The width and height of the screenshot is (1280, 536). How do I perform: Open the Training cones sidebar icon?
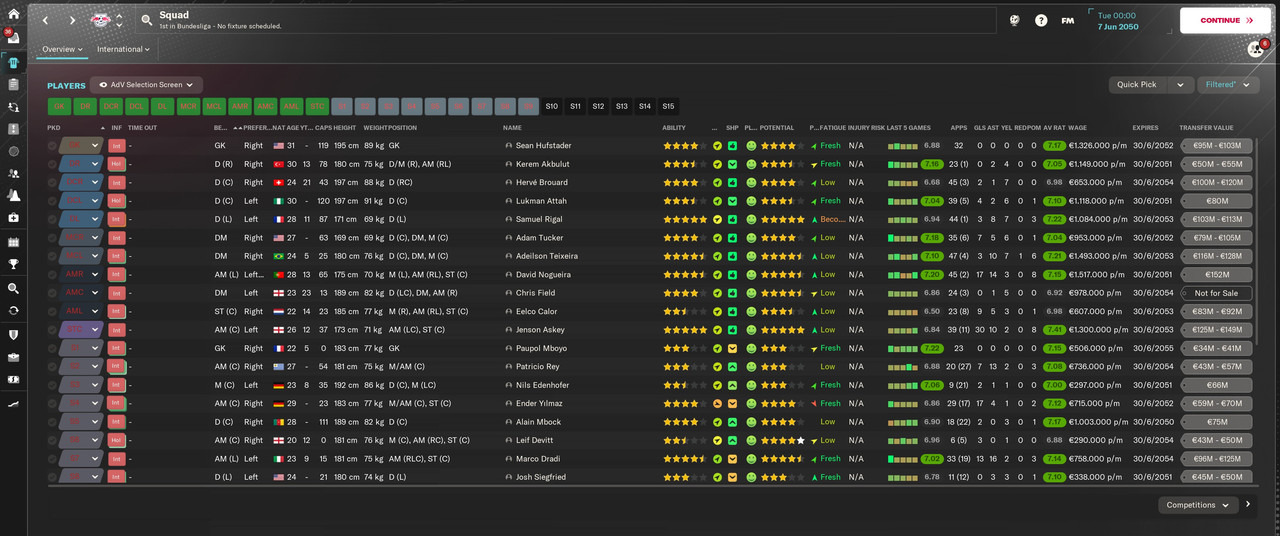tap(13, 196)
